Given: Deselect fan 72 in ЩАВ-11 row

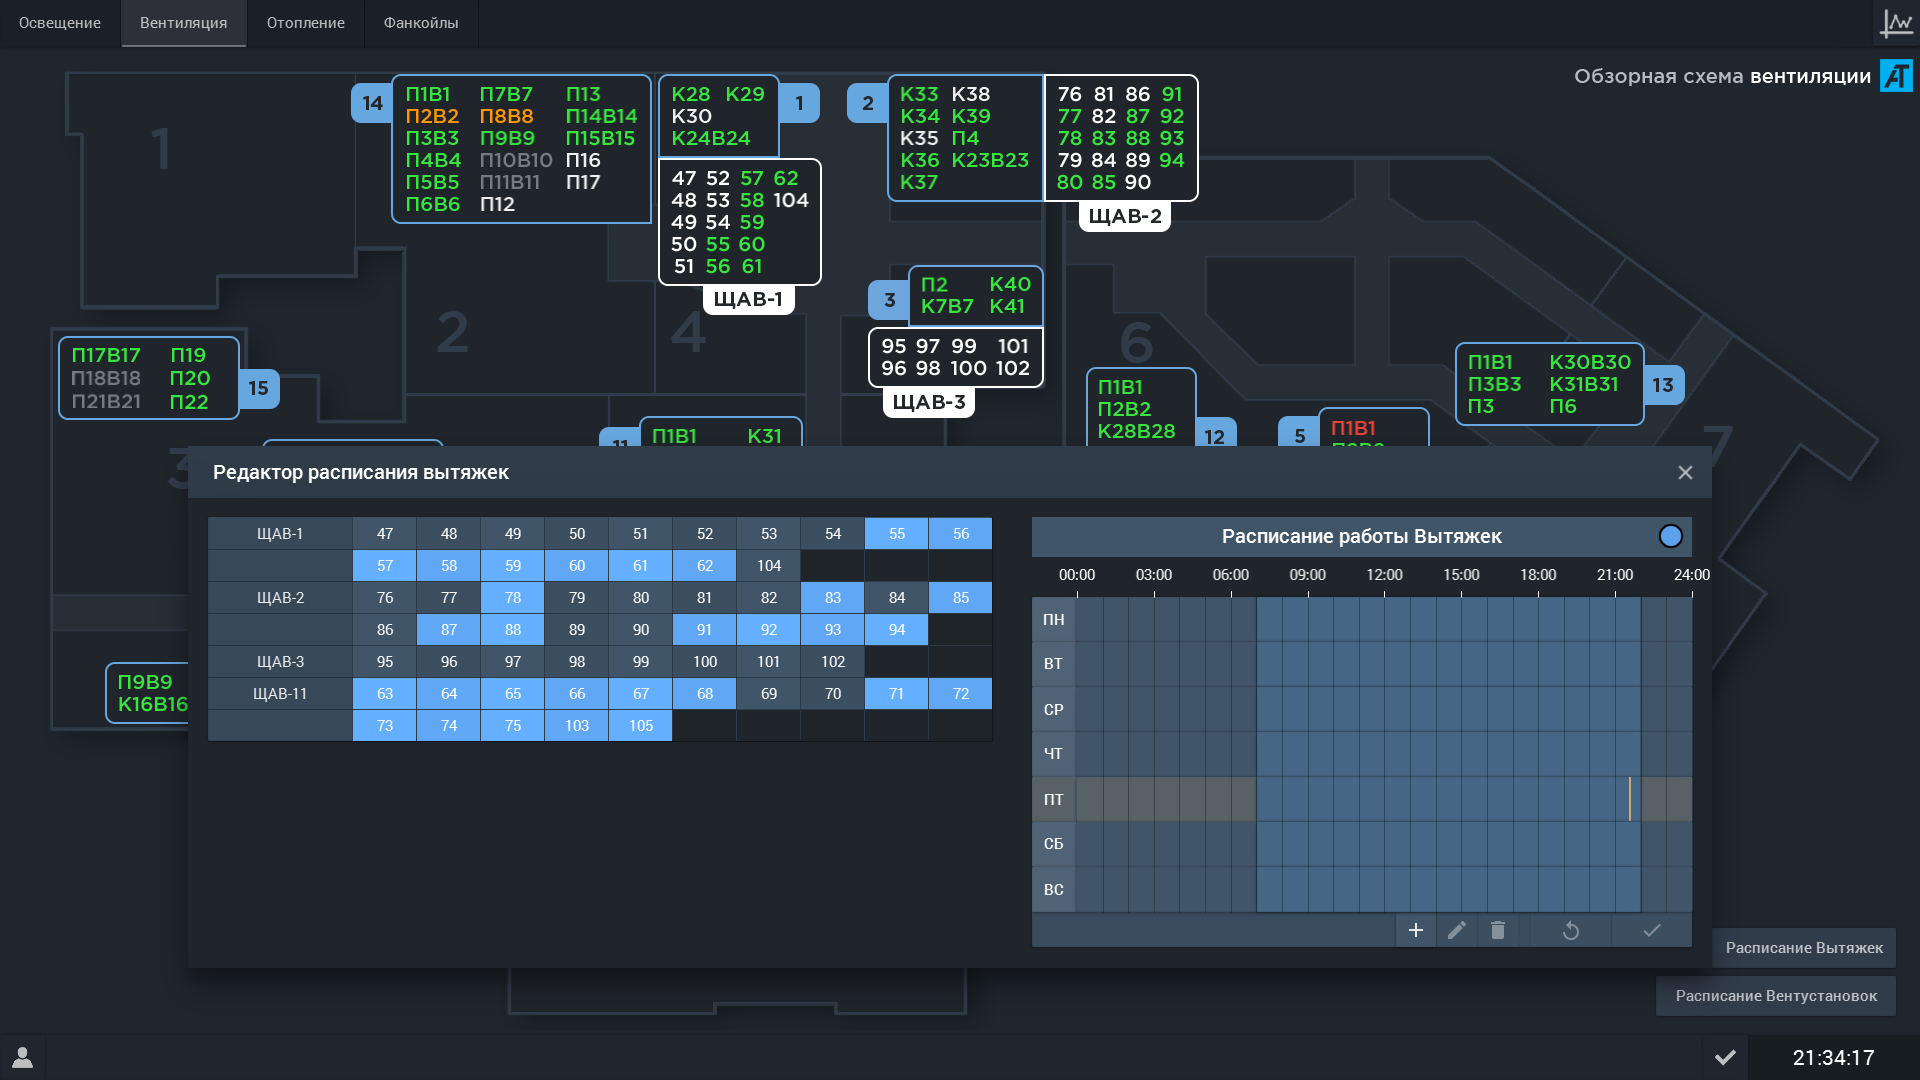Looking at the screenshot, I should (x=960, y=693).
